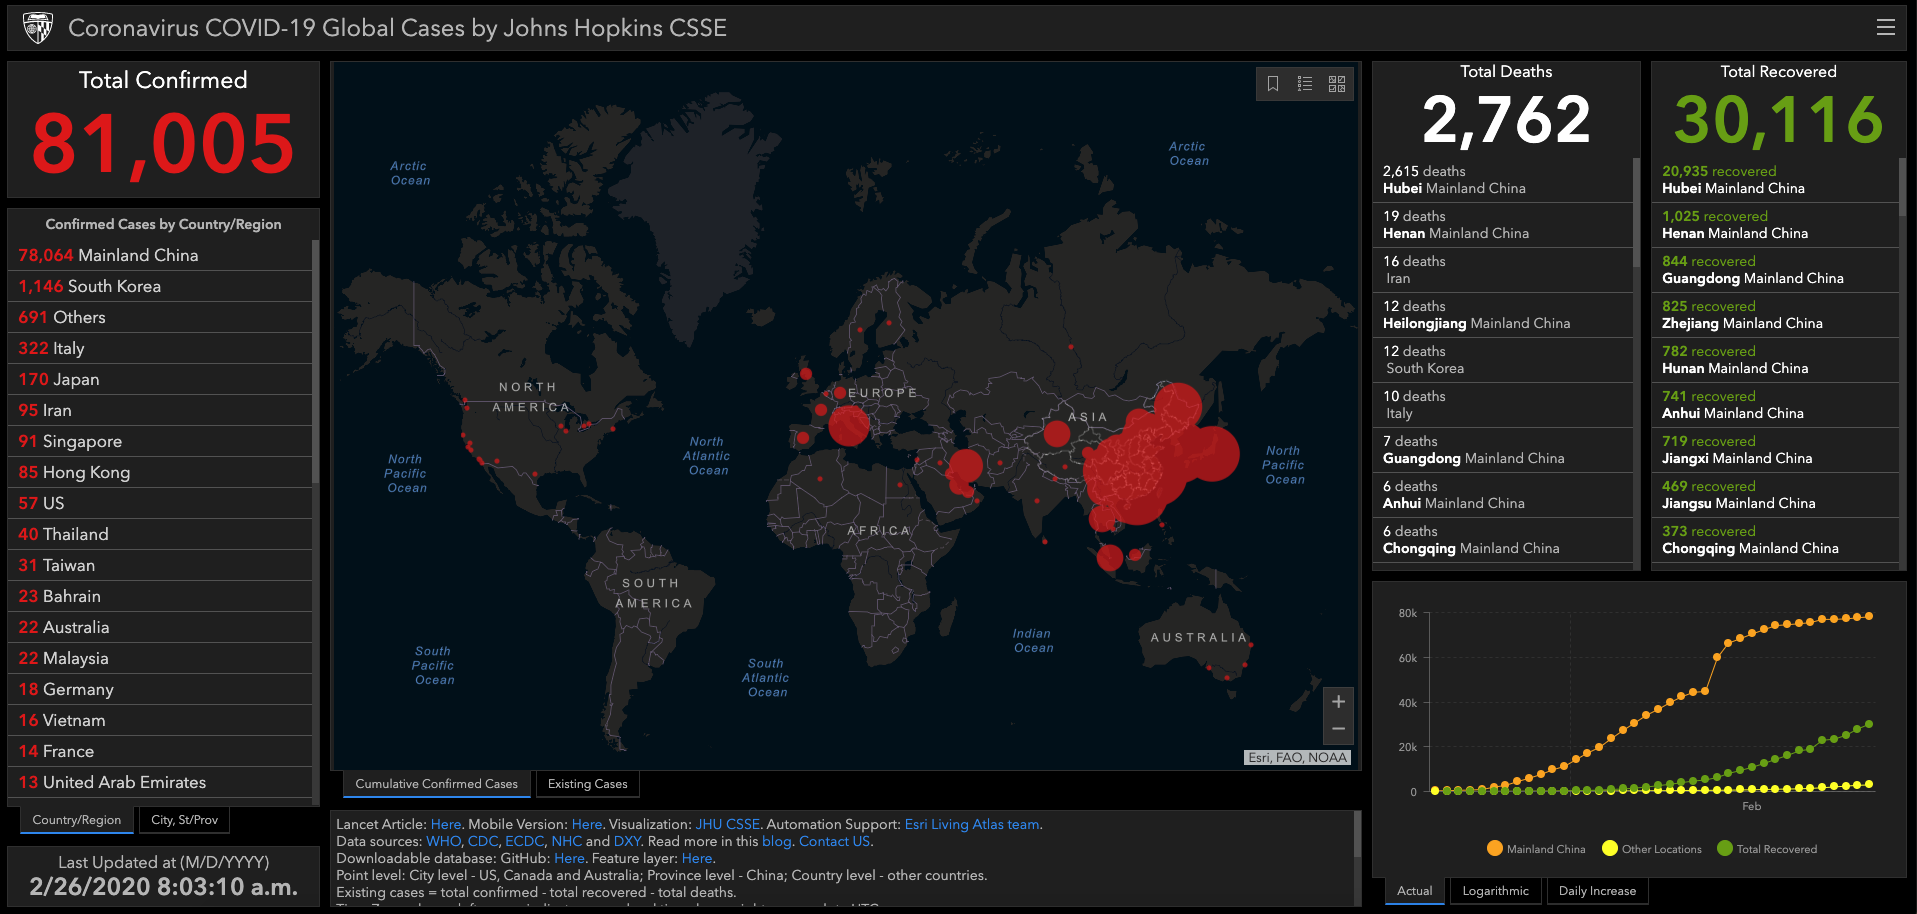Image resolution: width=1917 pixels, height=914 pixels.
Task: Click the bookmarks icon on map
Action: pyautogui.click(x=1273, y=84)
